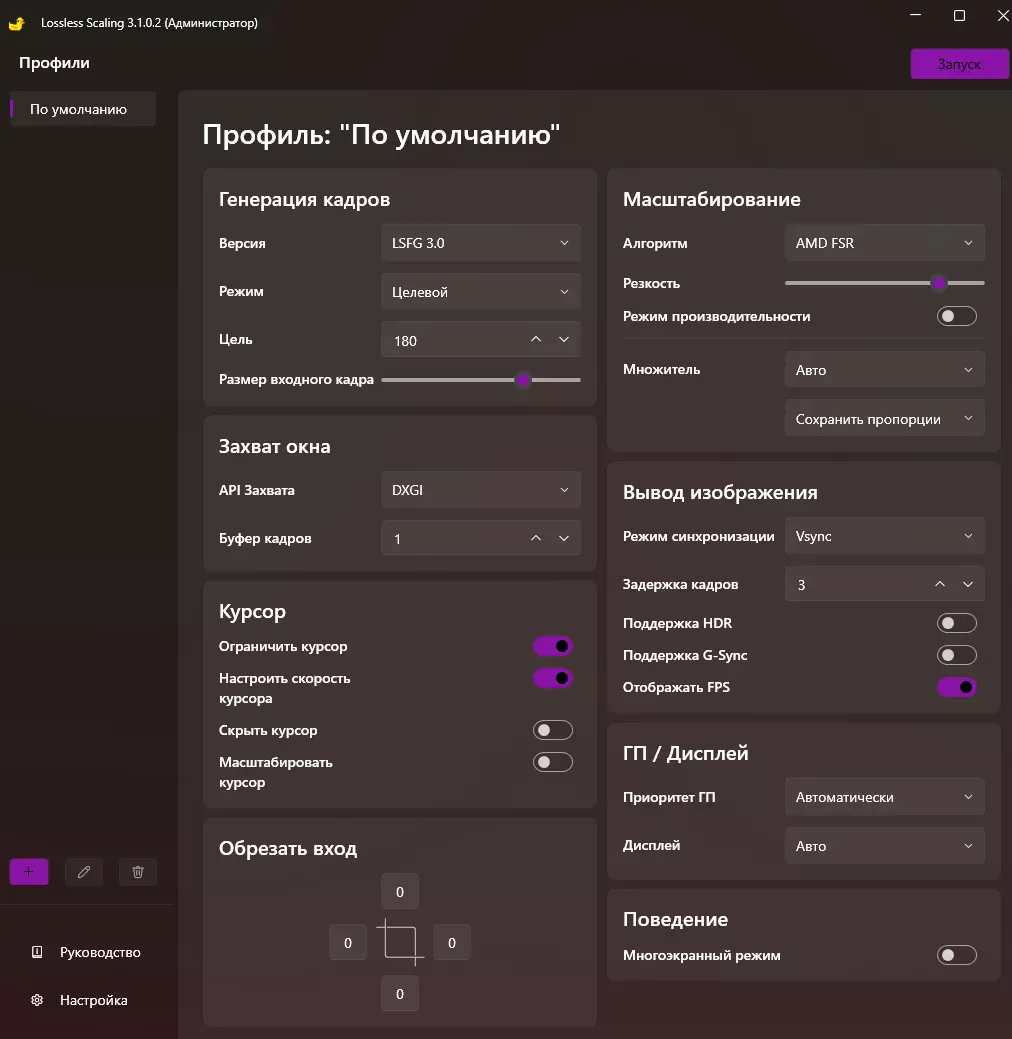Viewport: 1012px width, 1039px height.
Task: Increase the Цель value with up arrow
Action: (536, 340)
